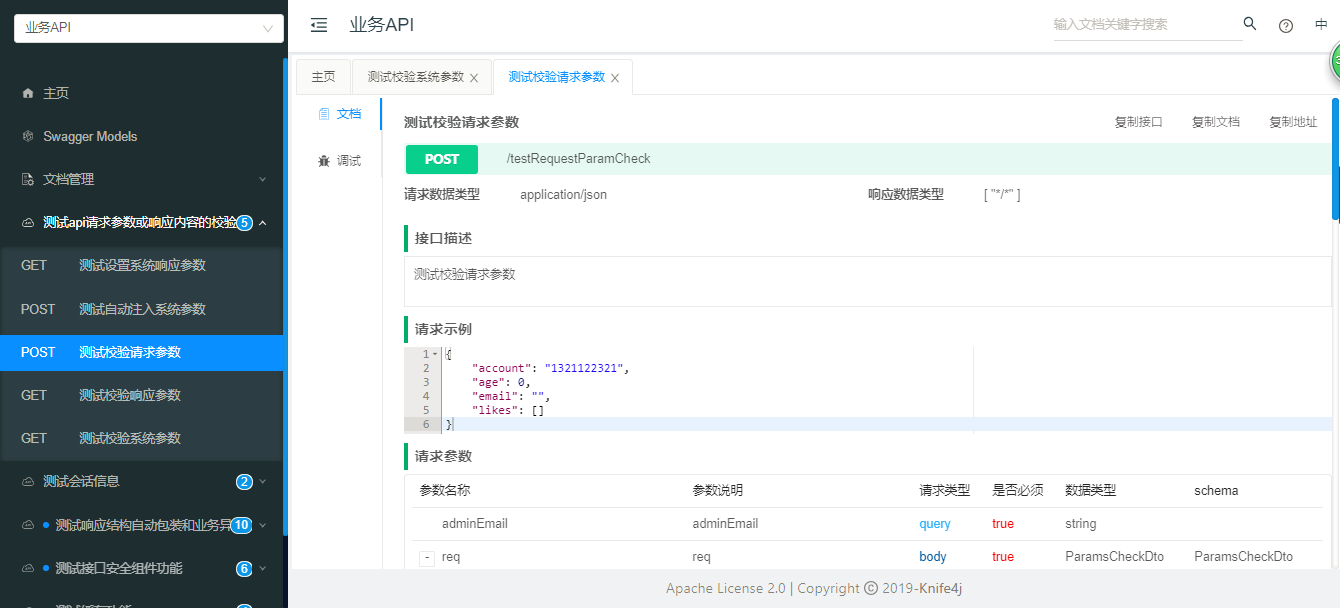Click inside the 请求示例 JSON editor
This screenshot has width=1340, height=608.
coord(868,390)
